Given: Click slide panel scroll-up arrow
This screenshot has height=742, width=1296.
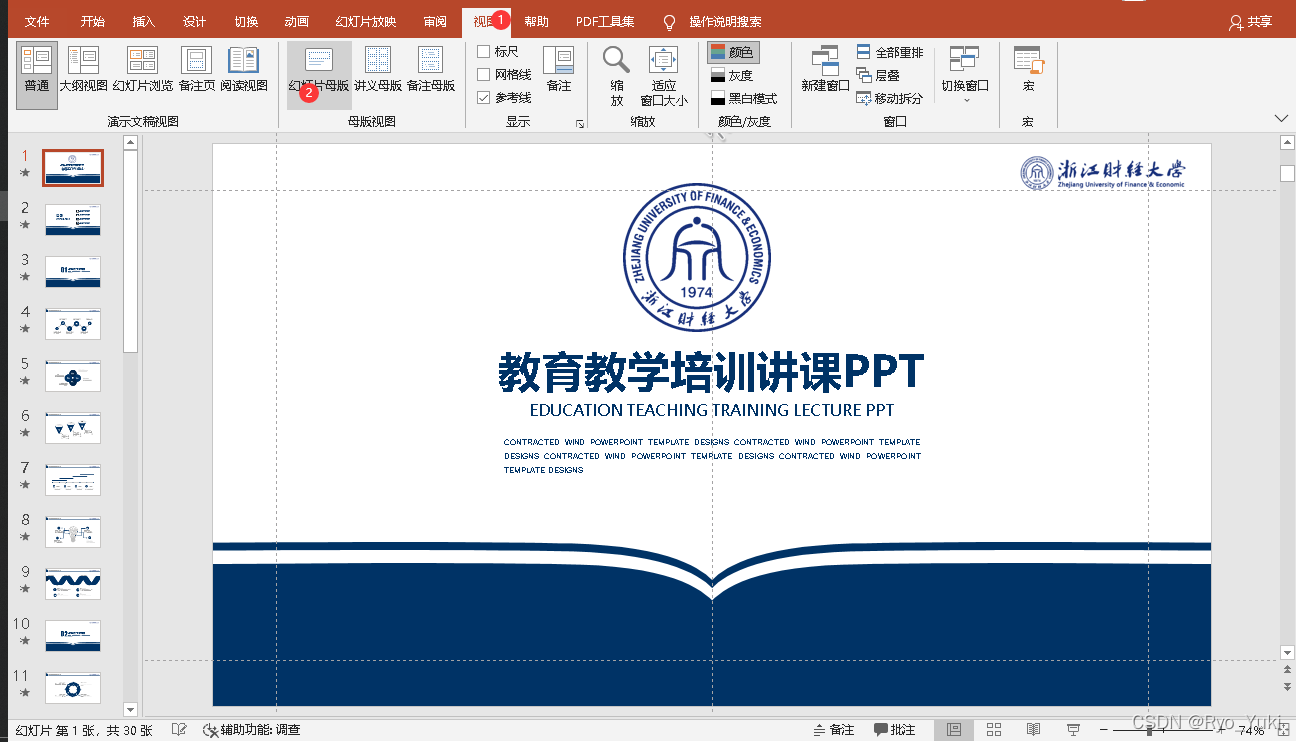Looking at the screenshot, I should click(130, 143).
